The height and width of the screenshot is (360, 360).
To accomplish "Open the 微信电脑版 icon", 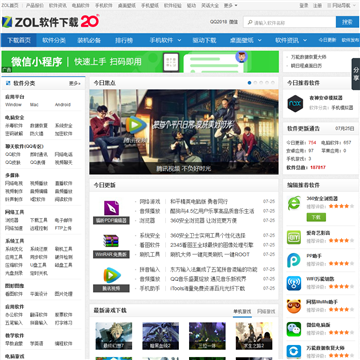I will (294, 329).
